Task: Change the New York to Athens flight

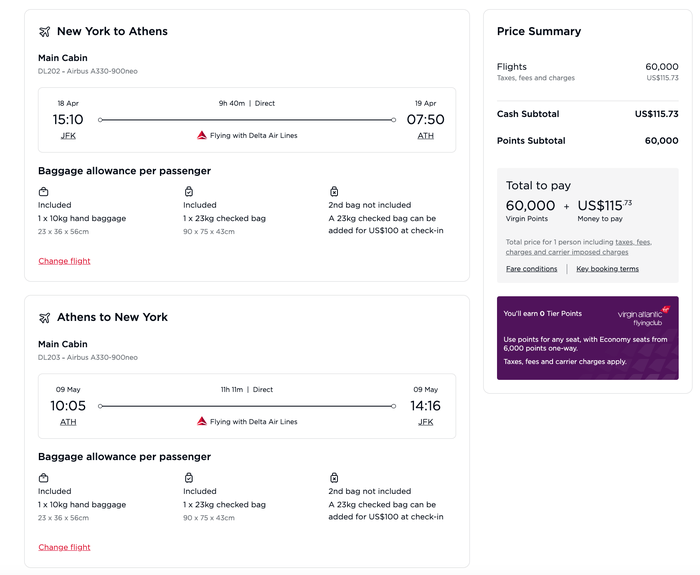Action: coord(64,261)
